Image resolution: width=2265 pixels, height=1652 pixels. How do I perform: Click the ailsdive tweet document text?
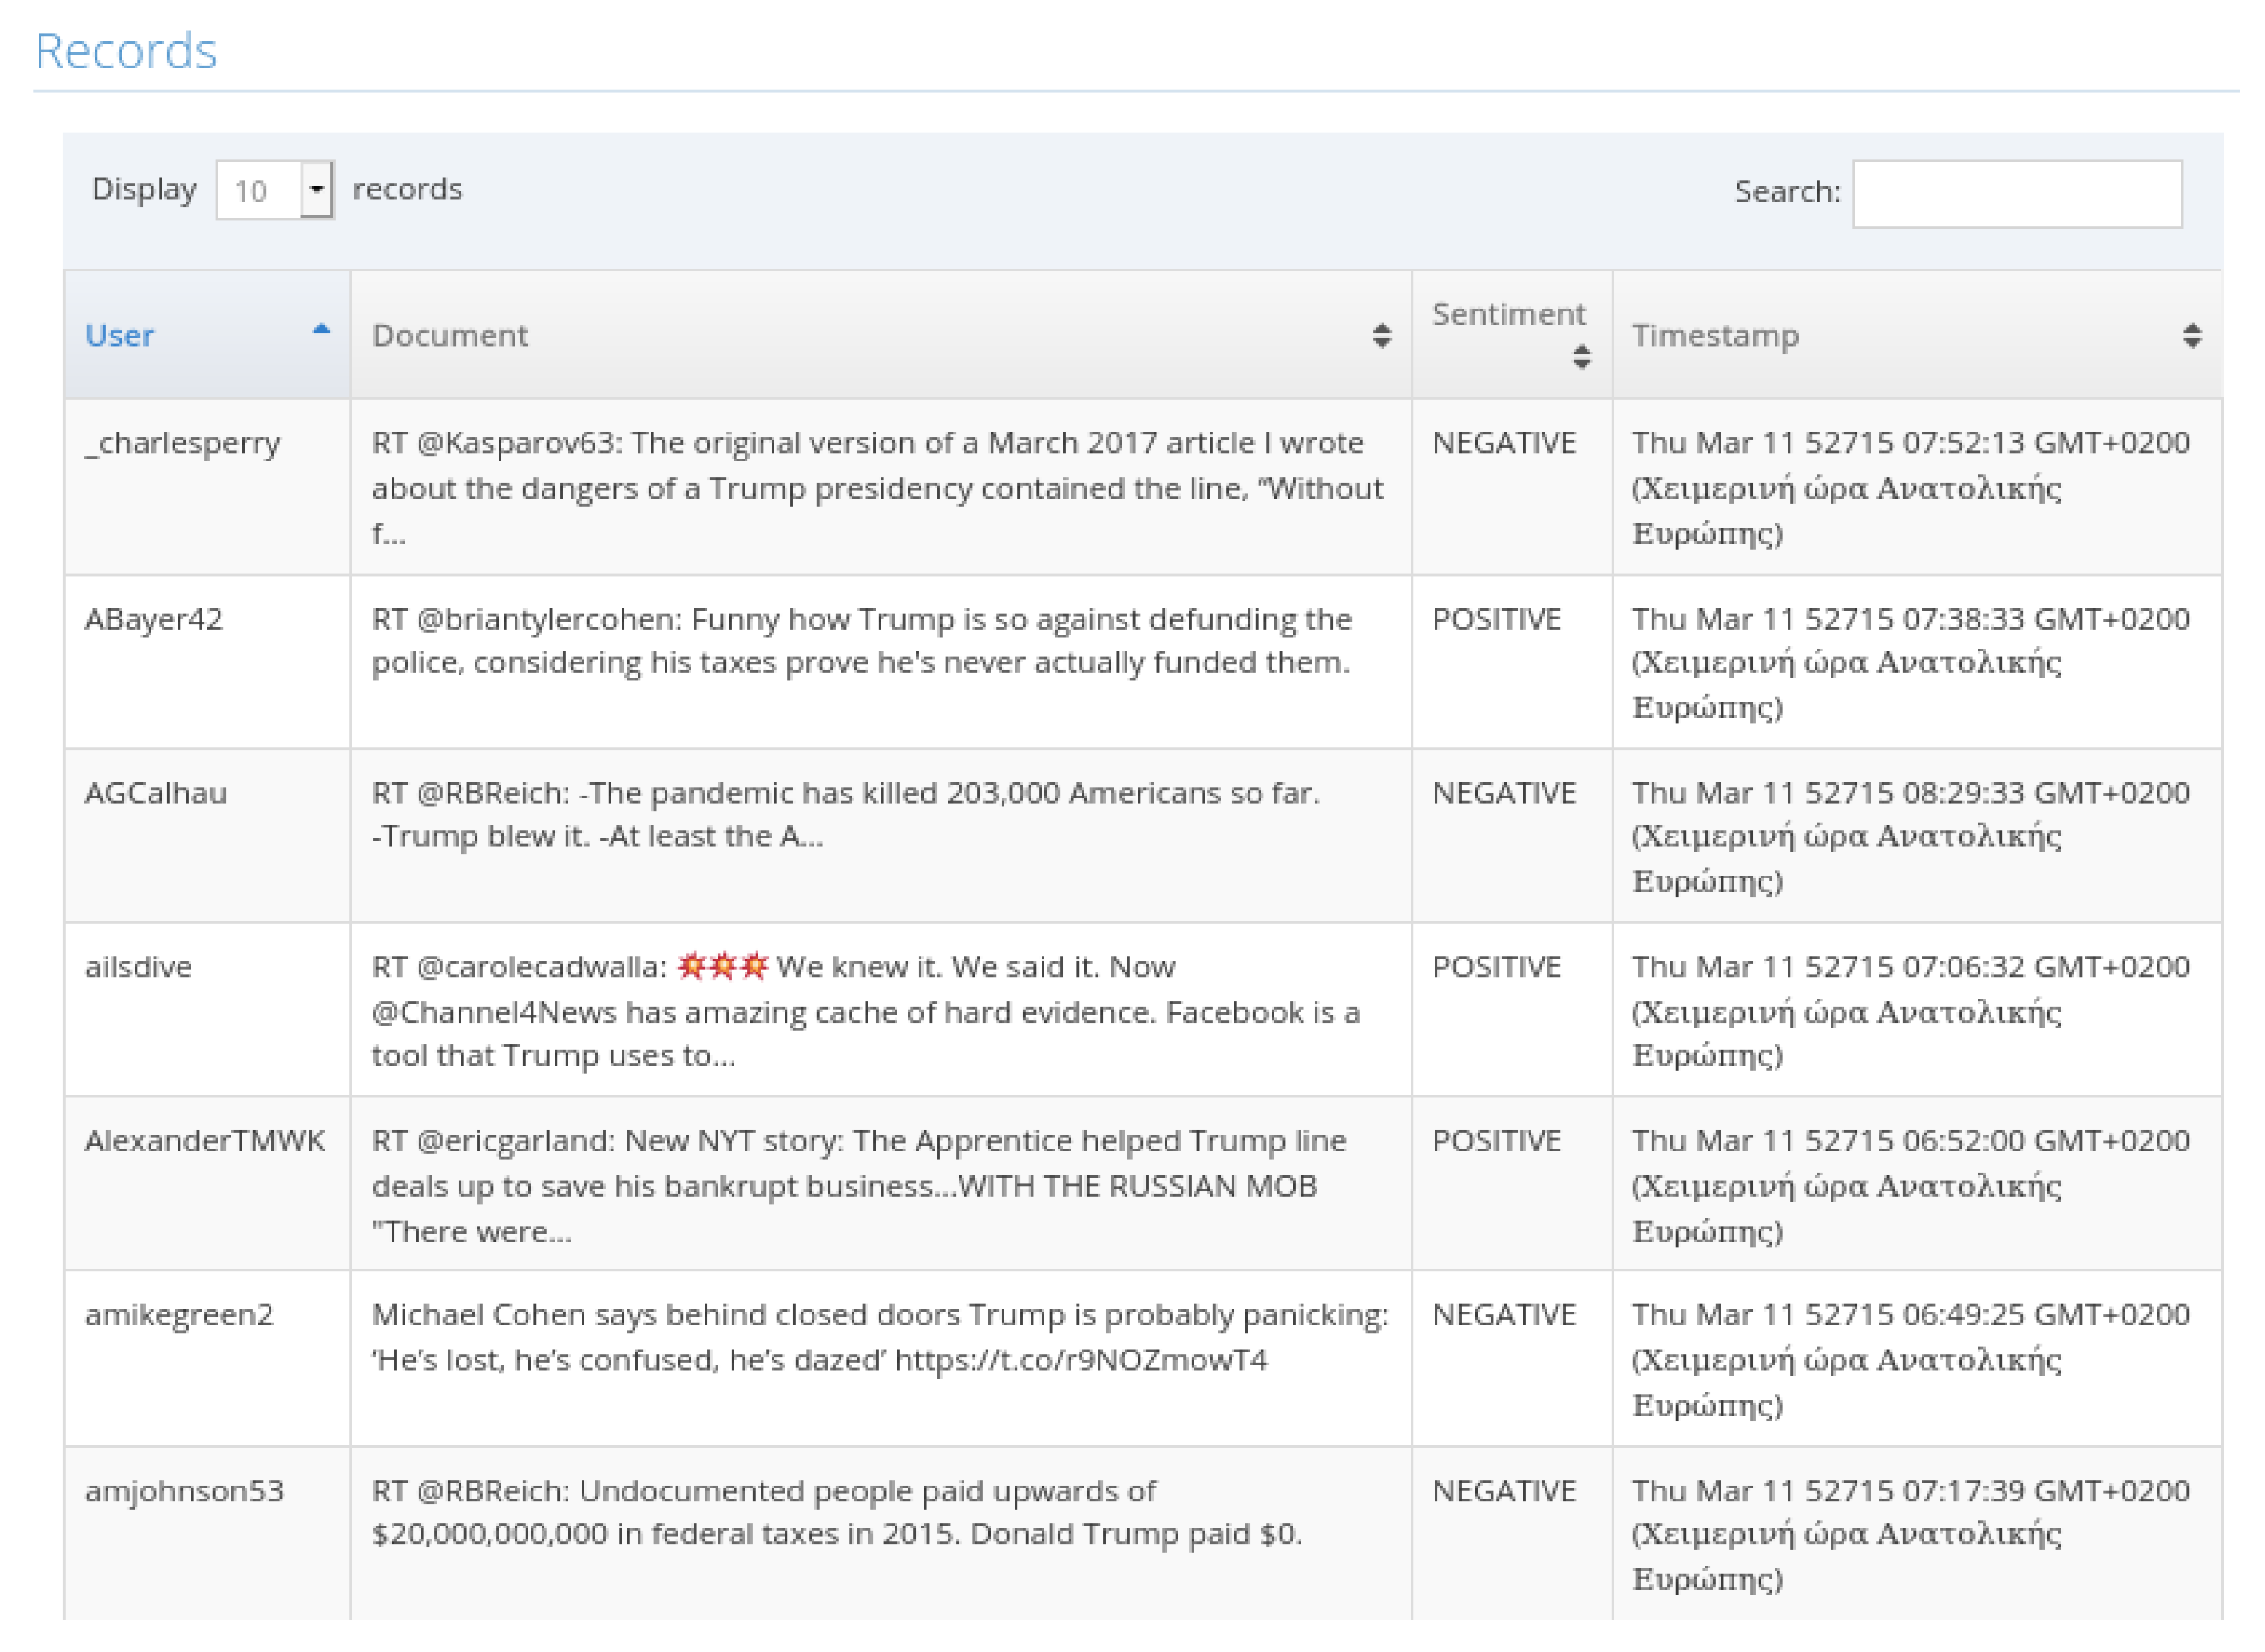(866, 1011)
